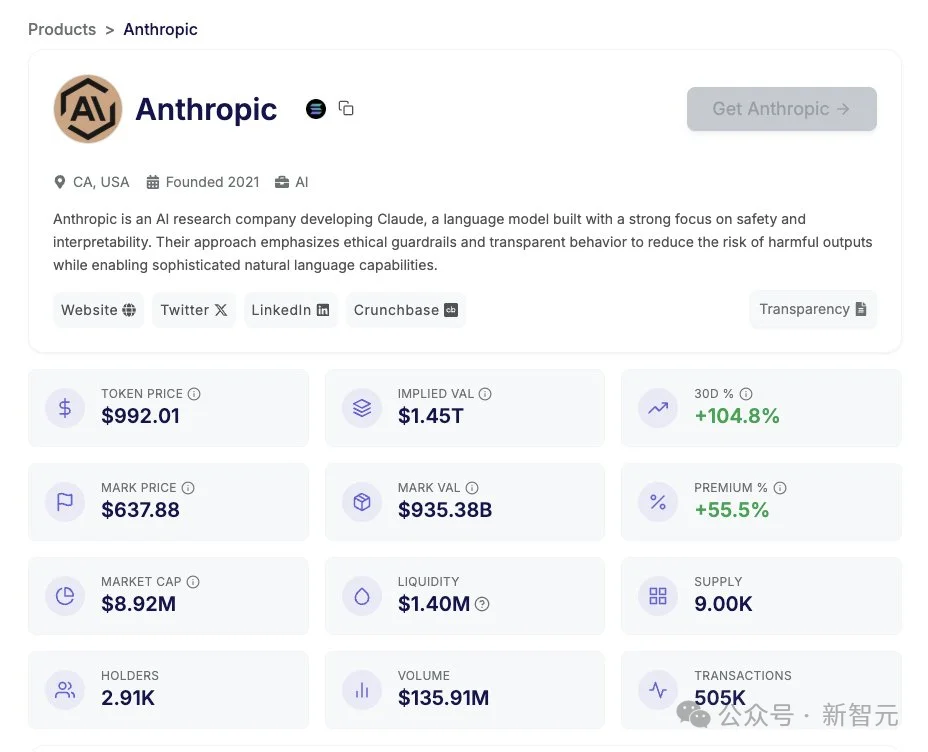928x752 pixels.
Task: Click the 30D trend chart icon
Action: tap(658, 407)
